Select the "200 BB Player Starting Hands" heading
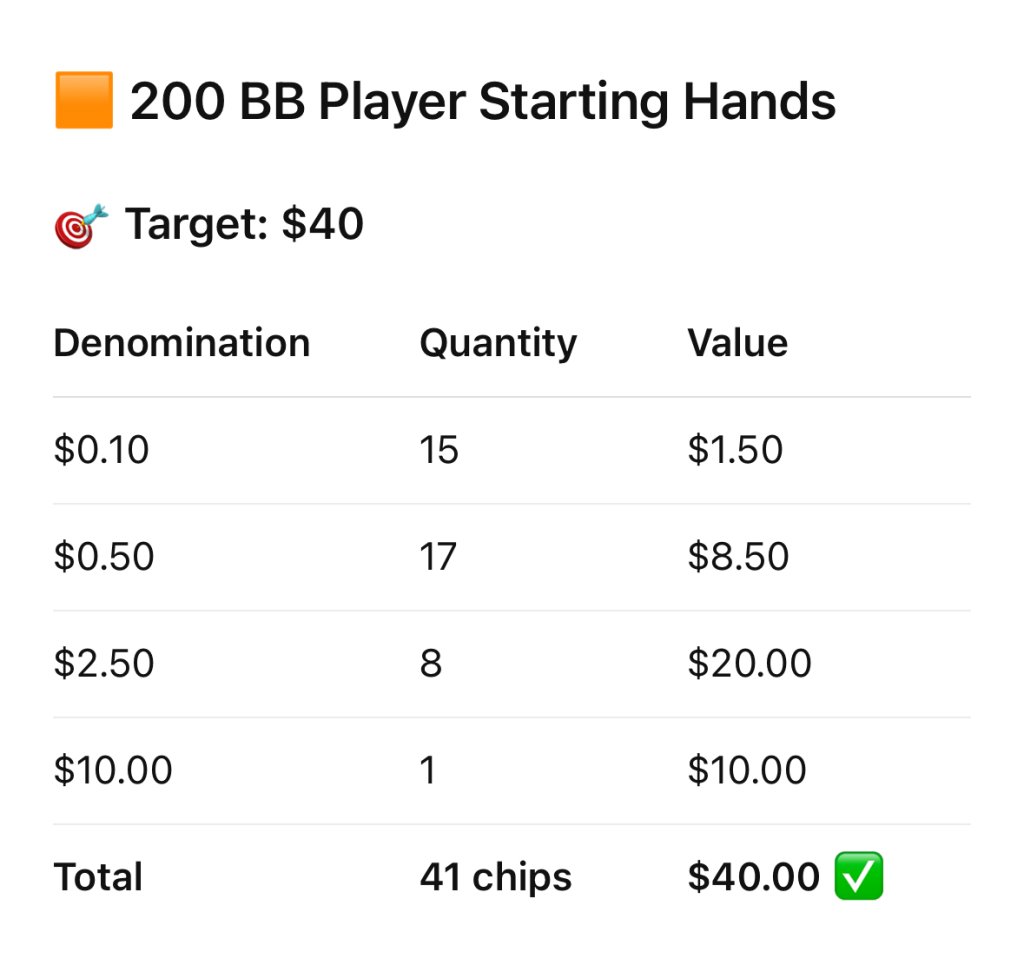This screenshot has height=965, width=1024. point(483,103)
